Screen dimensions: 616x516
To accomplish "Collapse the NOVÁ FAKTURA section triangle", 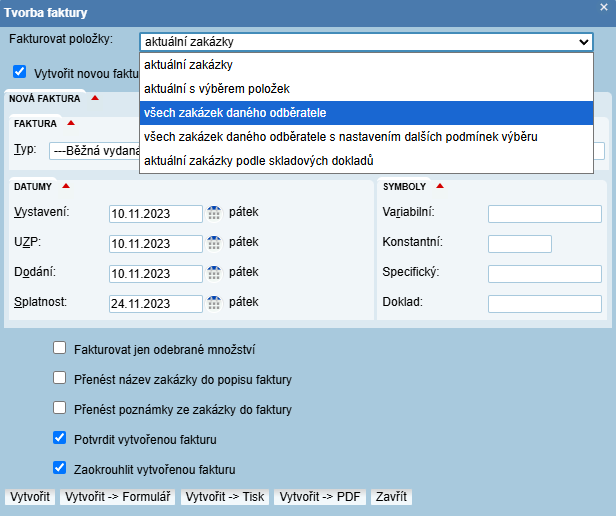I will (95, 98).
